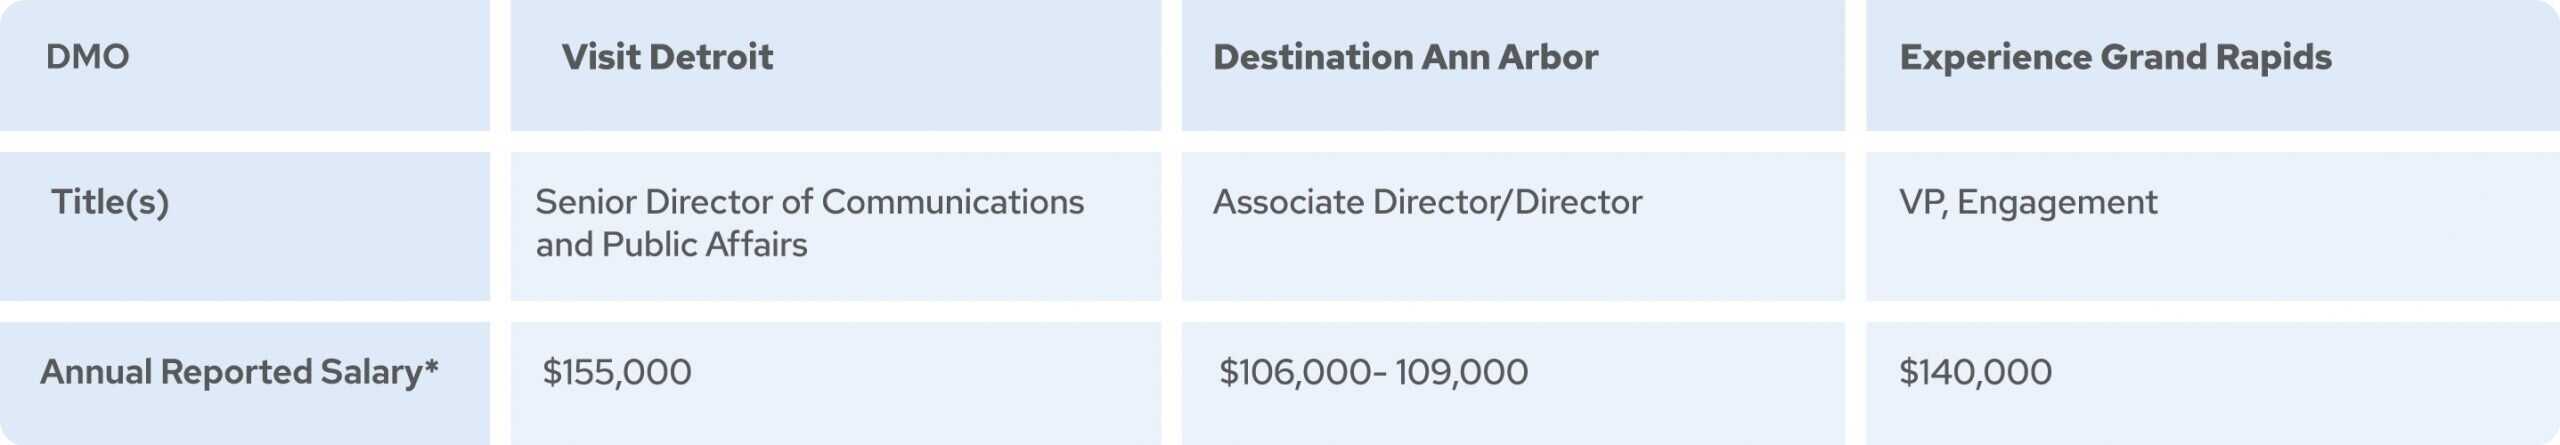The image size is (2560, 445).
Task: Click the DMO header cell
Action: pyautogui.click(x=88, y=57)
